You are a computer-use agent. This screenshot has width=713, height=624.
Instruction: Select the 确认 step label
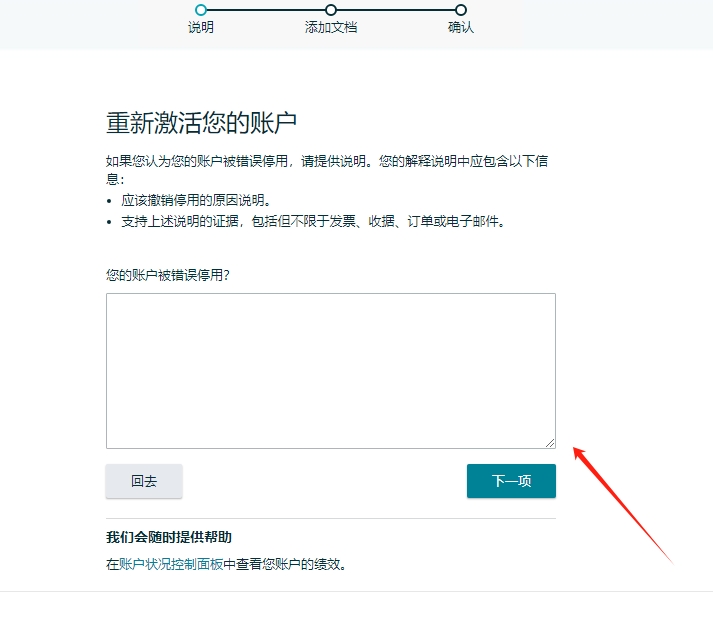(x=461, y=27)
